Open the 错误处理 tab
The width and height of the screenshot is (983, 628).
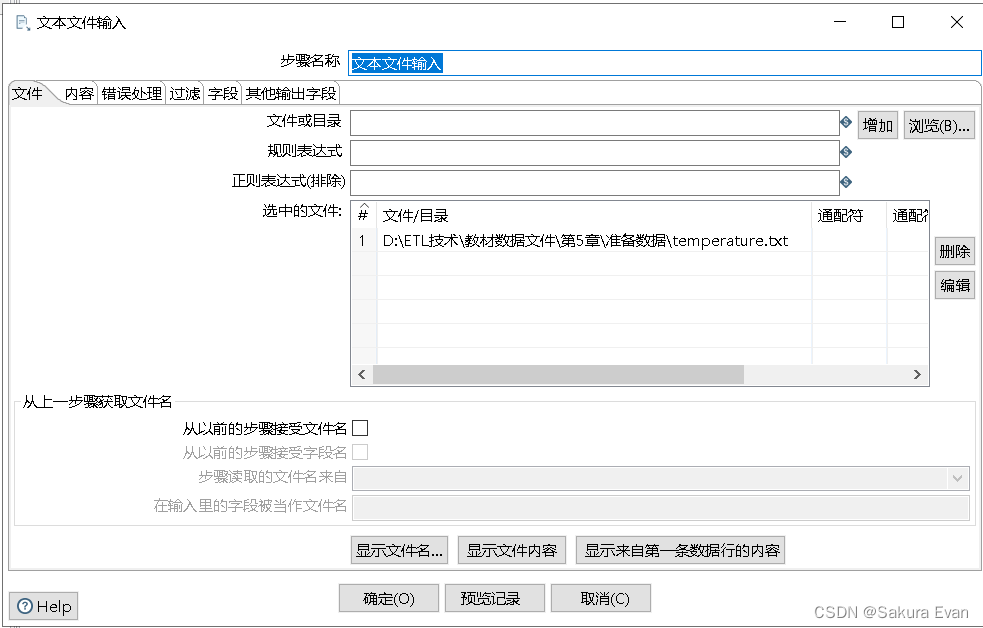pyautogui.click(x=132, y=93)
